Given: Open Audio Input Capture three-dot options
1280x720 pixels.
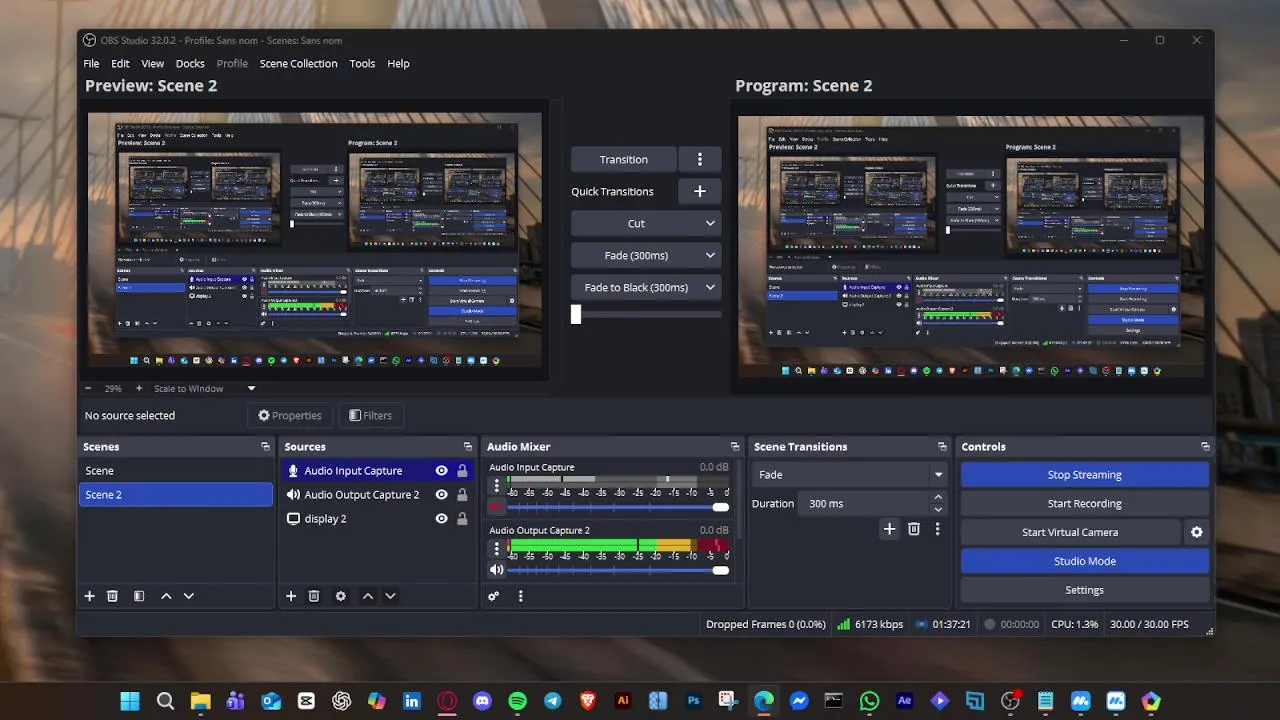Looking at the screenshot, I should pos(496,486).
